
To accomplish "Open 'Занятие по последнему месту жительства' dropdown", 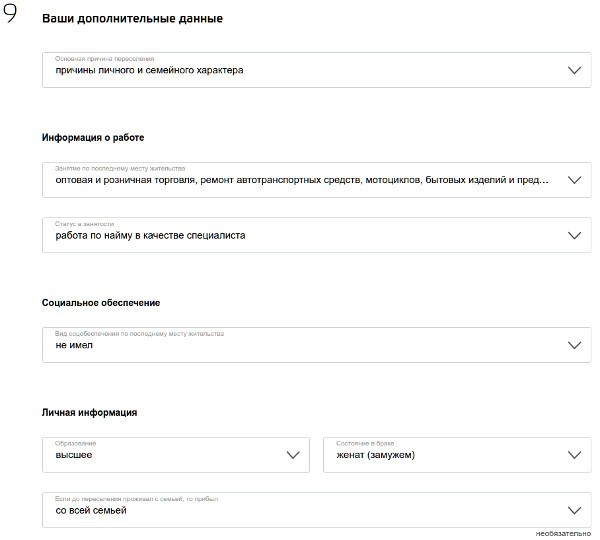I will [x=300, y=180].
